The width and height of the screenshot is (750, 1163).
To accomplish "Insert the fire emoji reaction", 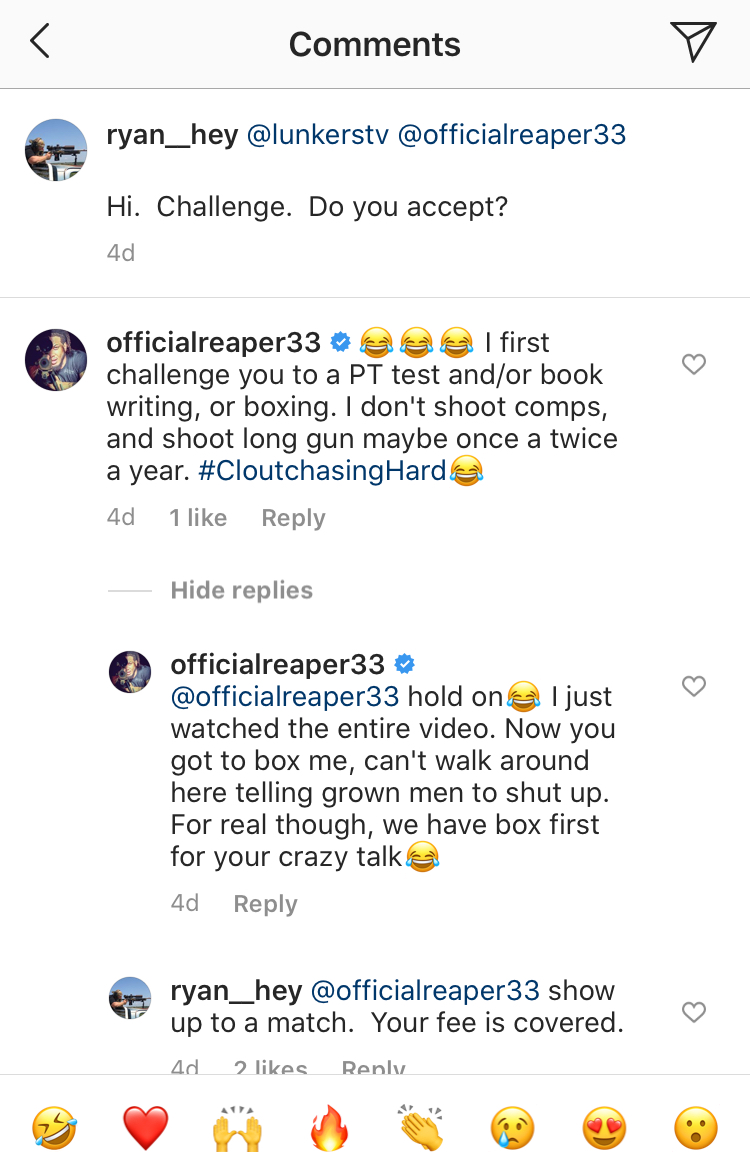I will 329,1129.
